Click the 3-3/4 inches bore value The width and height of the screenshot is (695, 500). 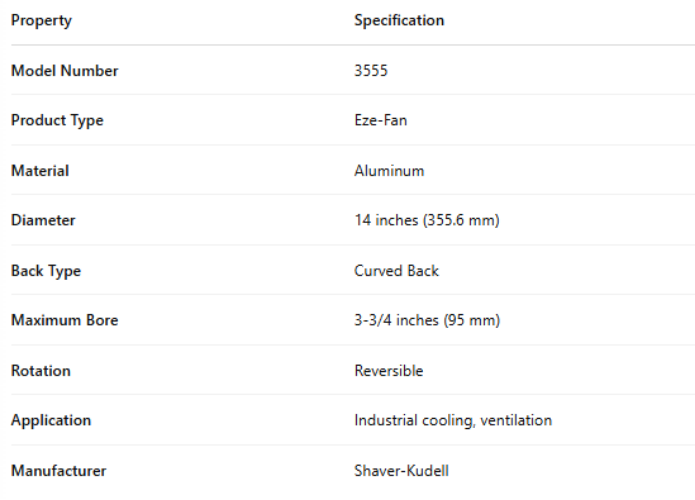point(427,321)
